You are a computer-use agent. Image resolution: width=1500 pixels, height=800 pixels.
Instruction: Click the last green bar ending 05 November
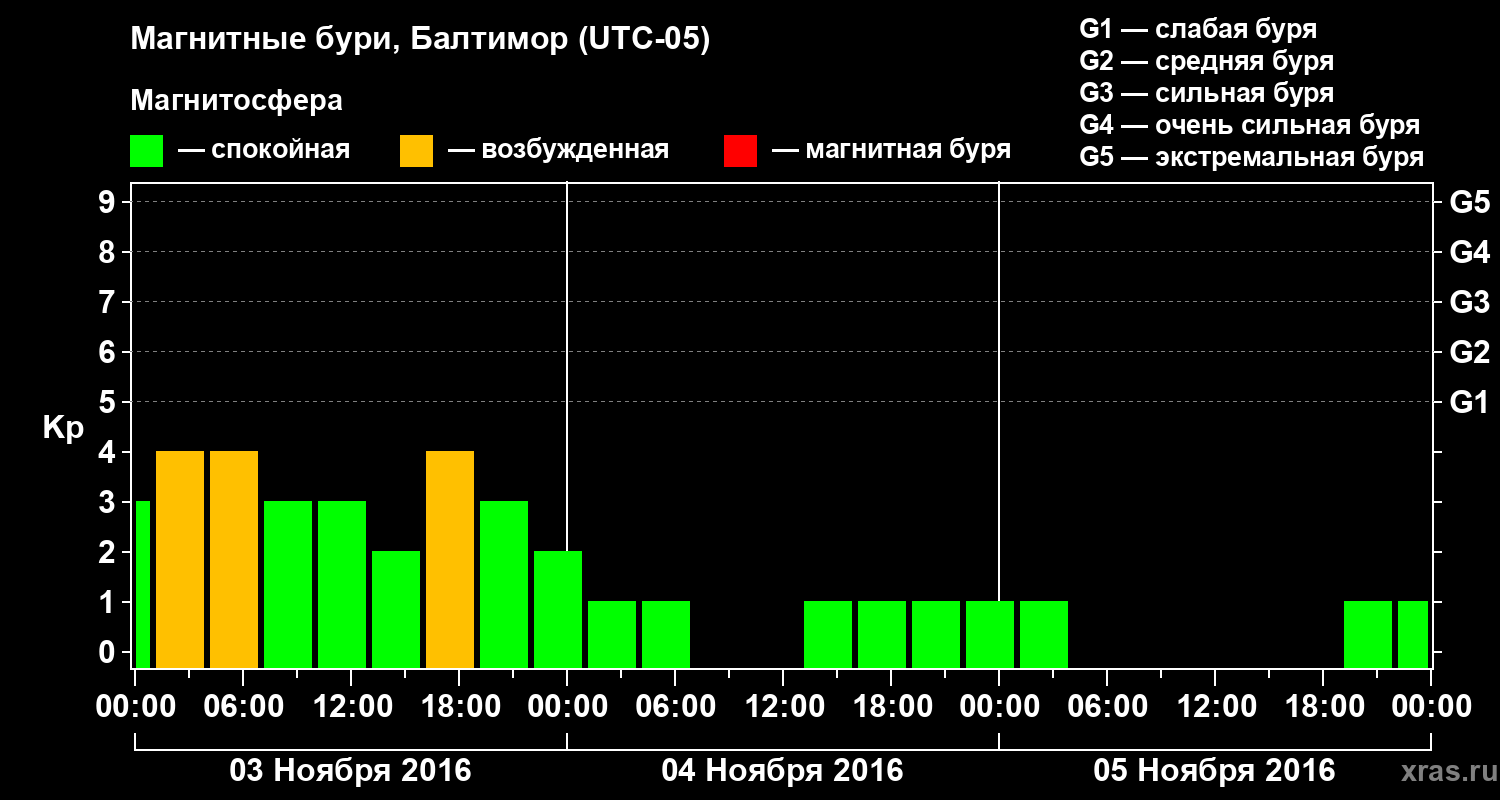[x=1413, y=634]
